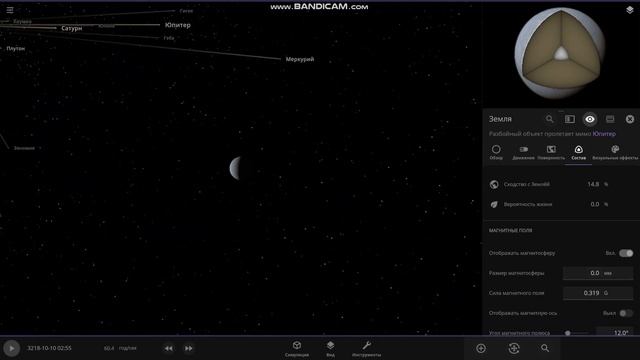The height and width of the screenshot is (360, 640).
Task: Select the Меркурий label in space view
Action: click(x=300, y=59)
